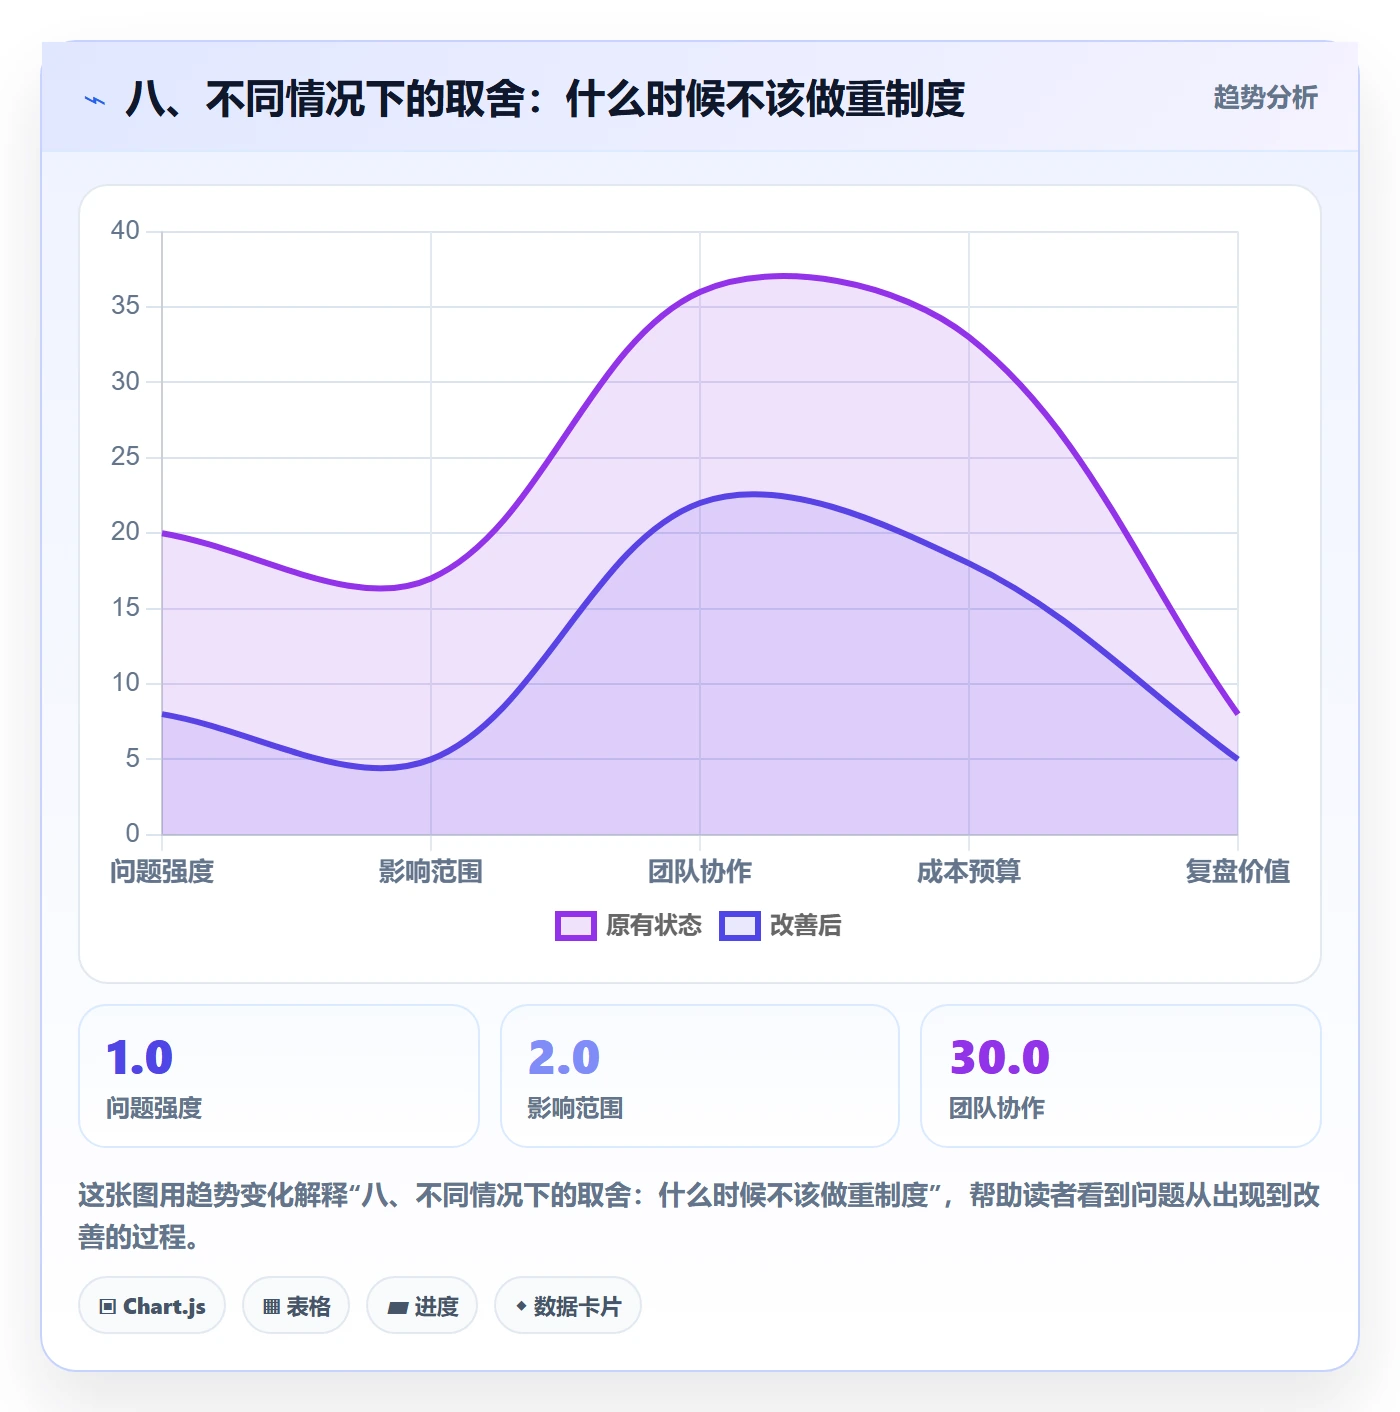Click the 成本预算 x-axis label
Image resolution: width=1400 pixels, height=1412 pixels.
tap(969, 872)
